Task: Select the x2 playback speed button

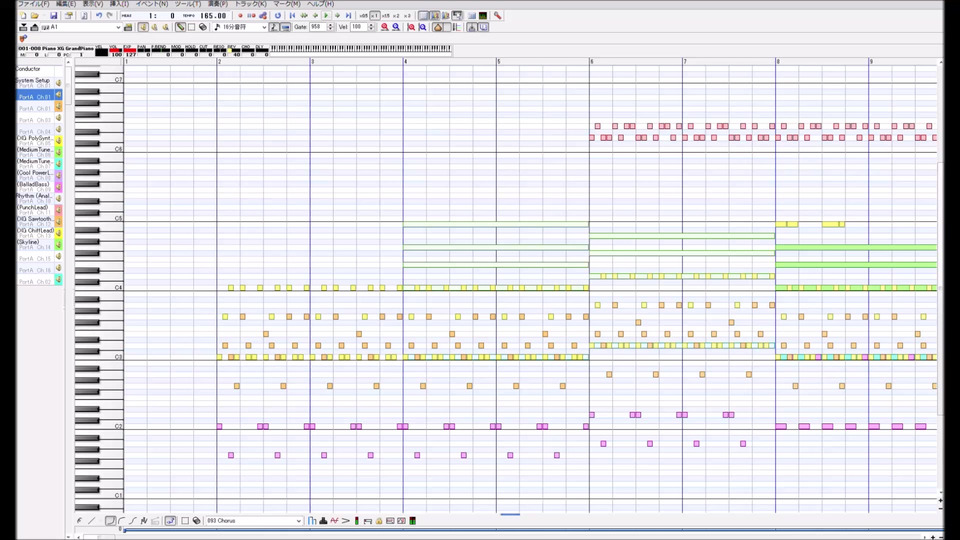Action: 396,15
